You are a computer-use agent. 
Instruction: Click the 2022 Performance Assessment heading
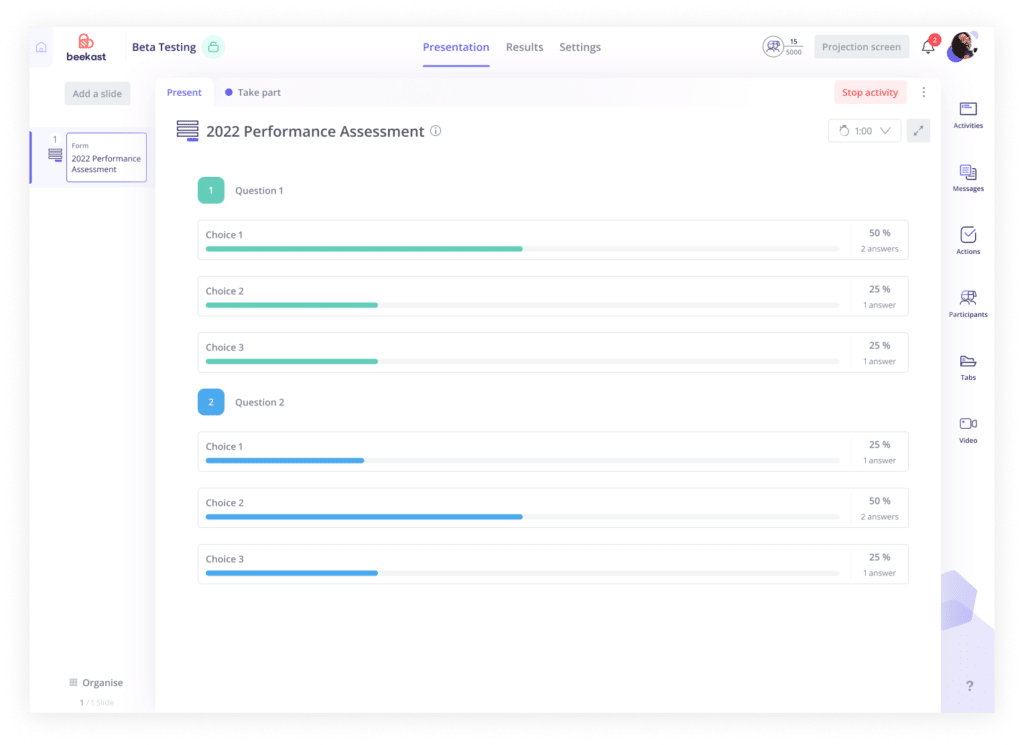coord(315,131)
